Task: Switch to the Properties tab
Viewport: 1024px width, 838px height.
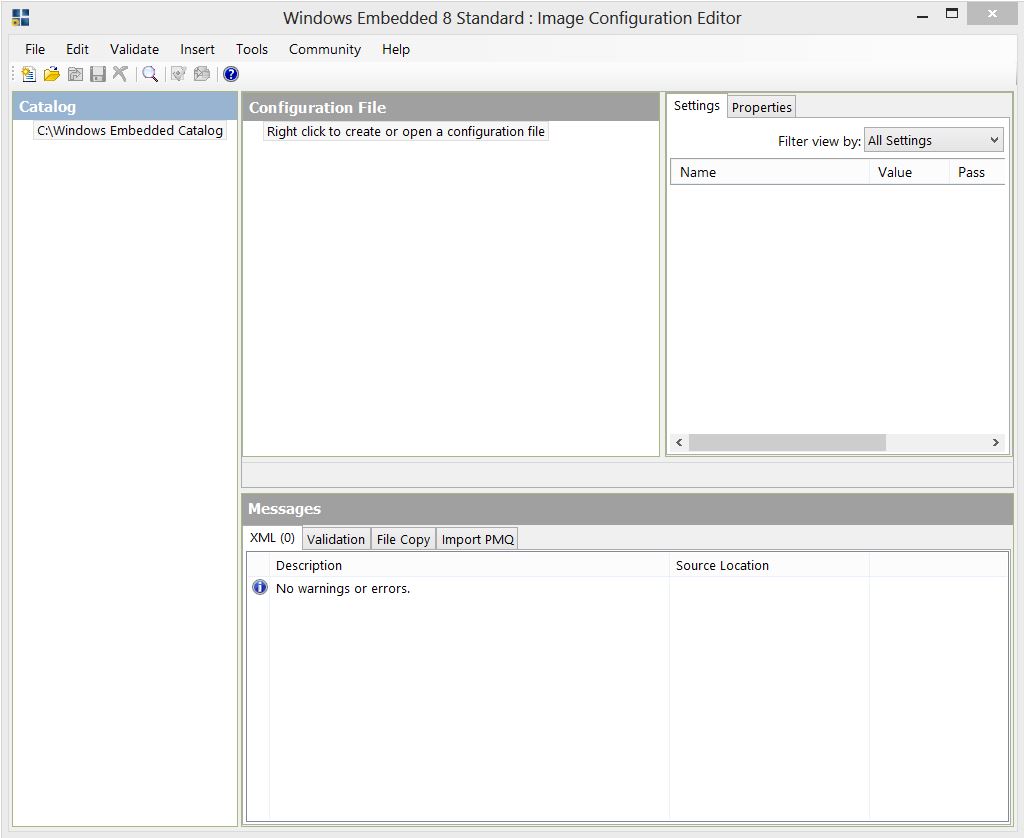Action: click(761, 107)
